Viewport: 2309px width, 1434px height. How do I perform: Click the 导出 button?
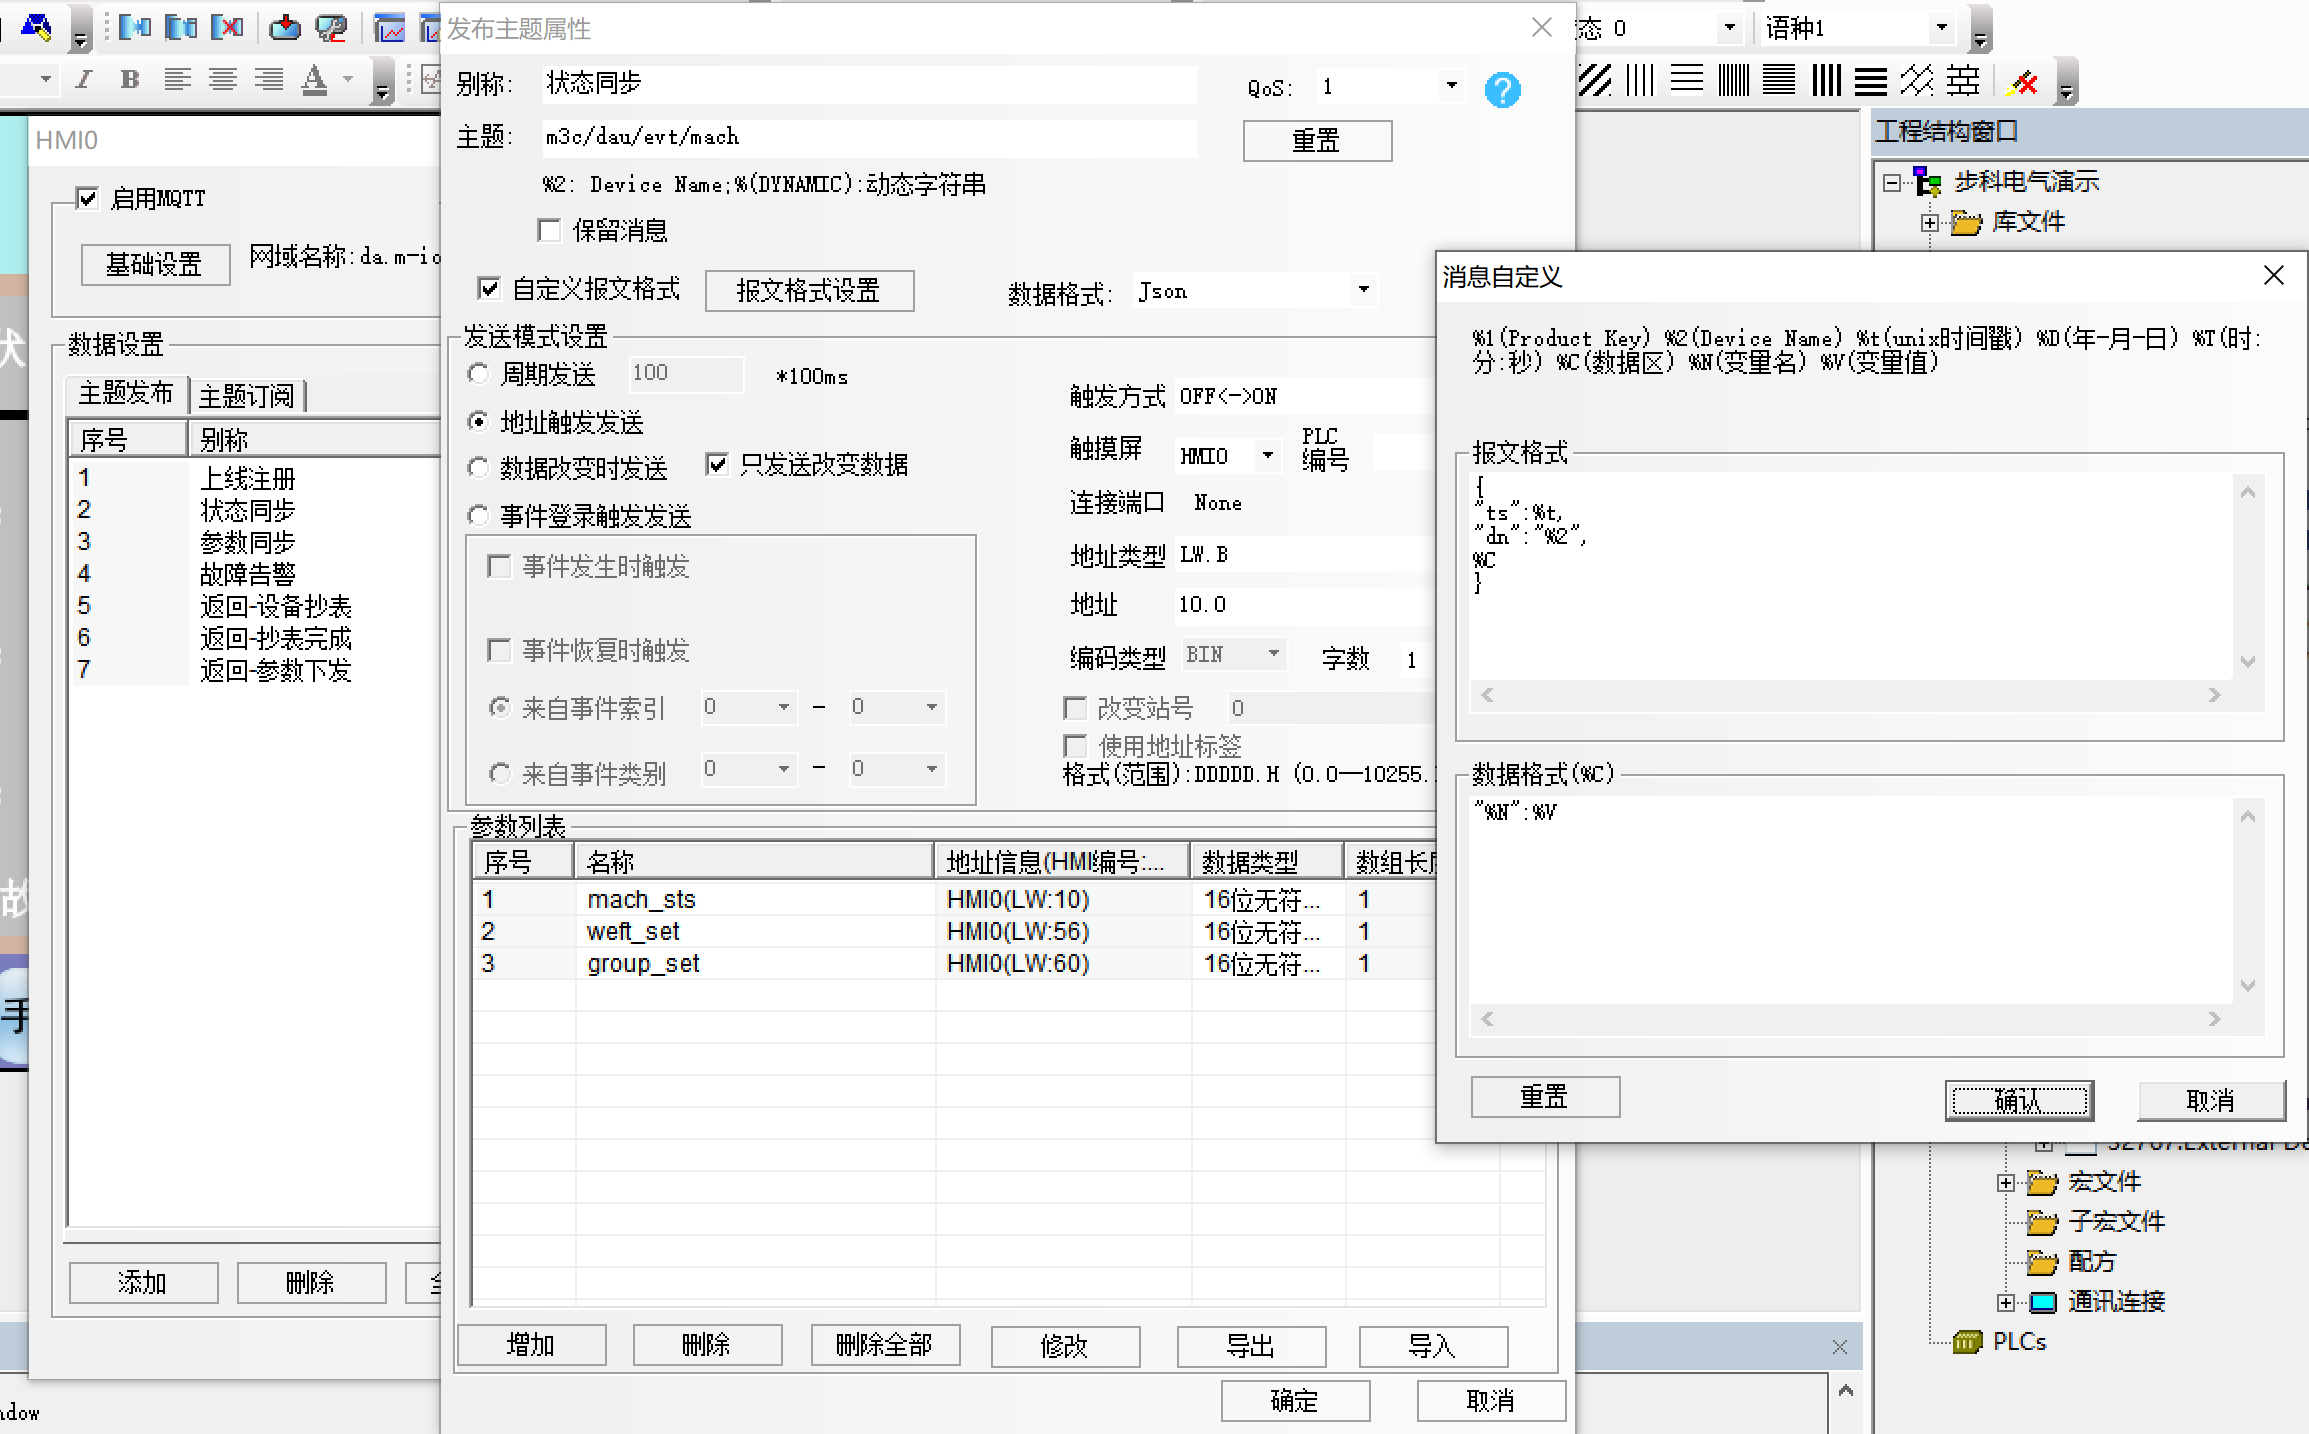(1251, 1347)
